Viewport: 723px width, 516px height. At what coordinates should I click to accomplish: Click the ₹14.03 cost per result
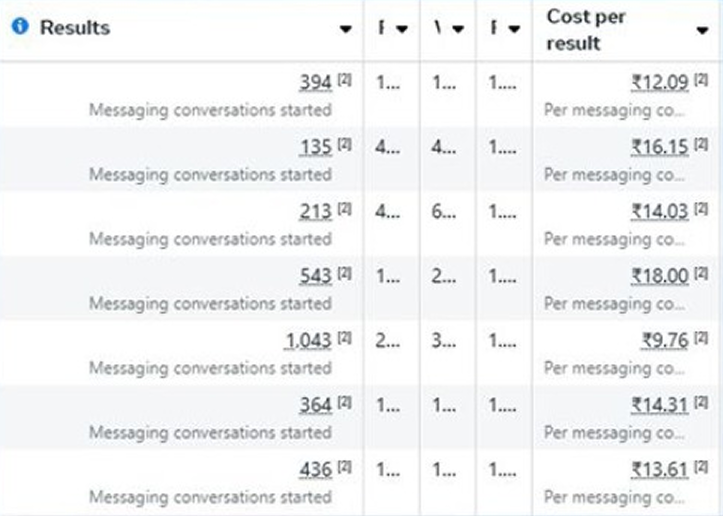click(659, 212)
